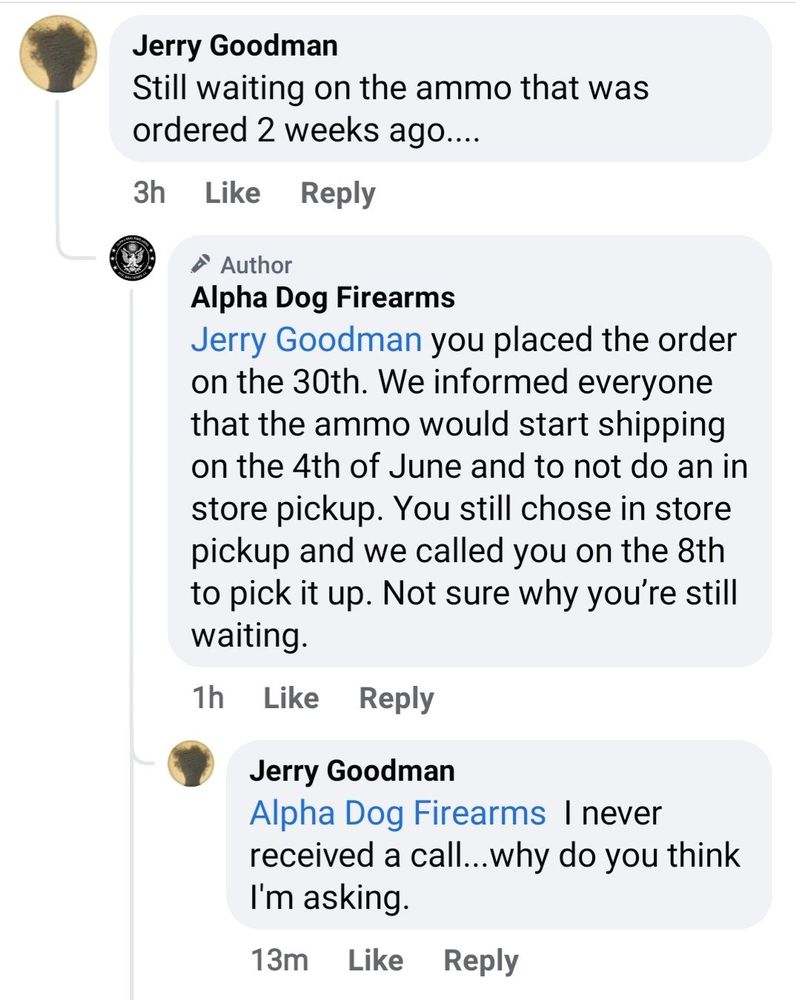
Task: Reply to the "never received a call" comment
Action: (x=481, y=961)
